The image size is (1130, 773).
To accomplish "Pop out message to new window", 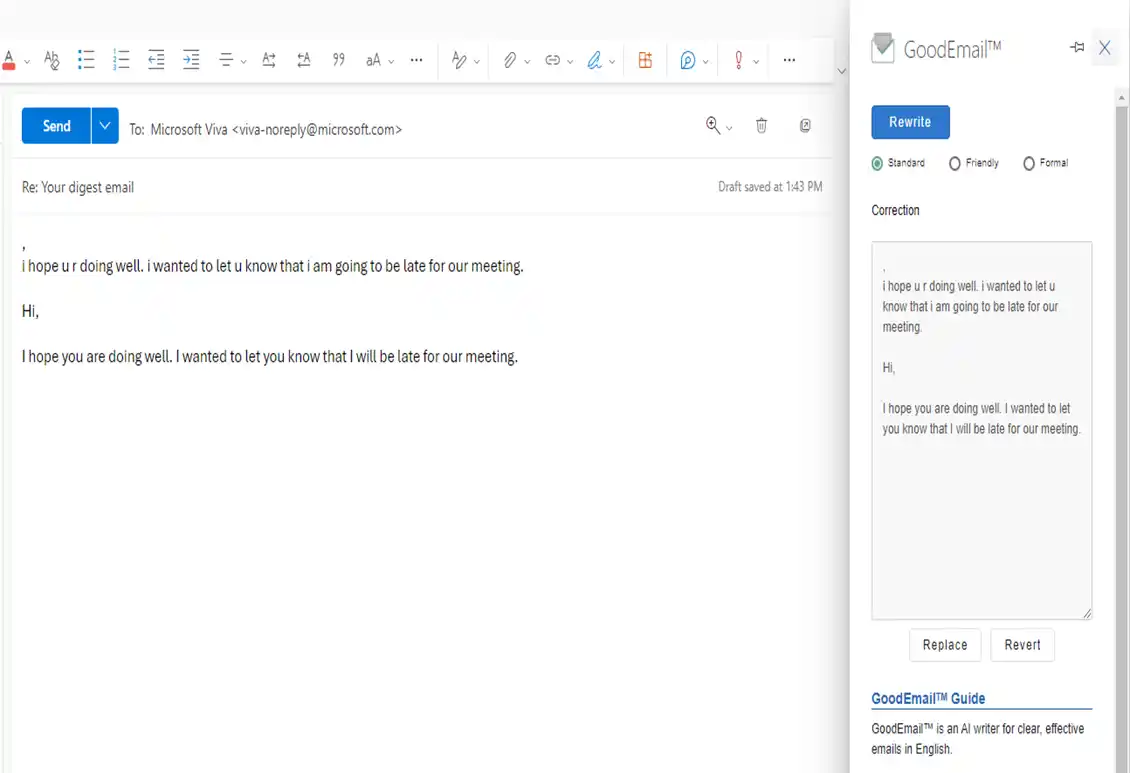I will [805, 125].
